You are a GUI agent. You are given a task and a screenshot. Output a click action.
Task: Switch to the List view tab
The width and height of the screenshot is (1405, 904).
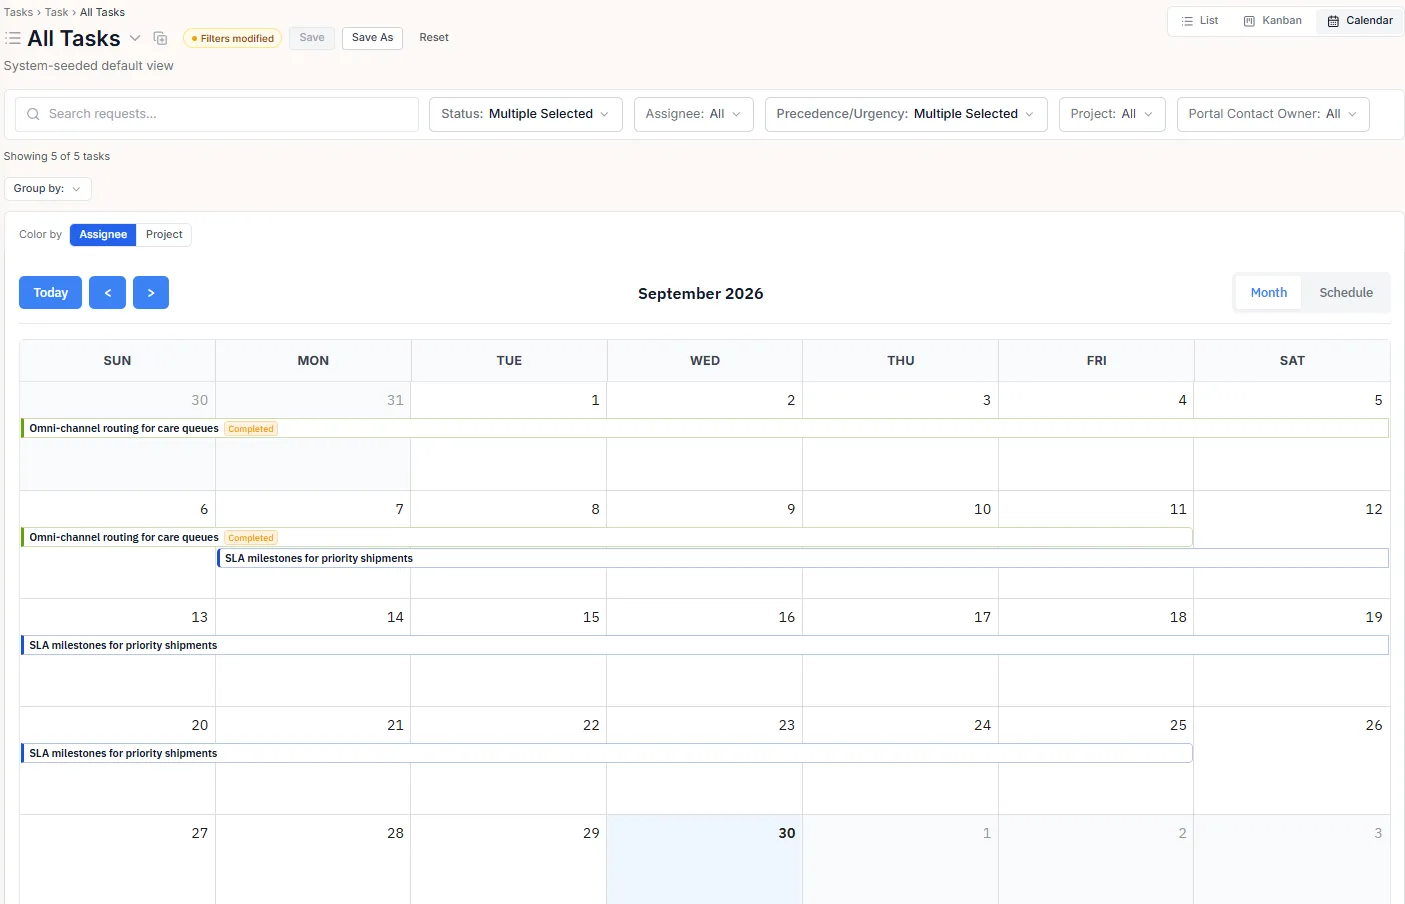[x=1199, y=21]
